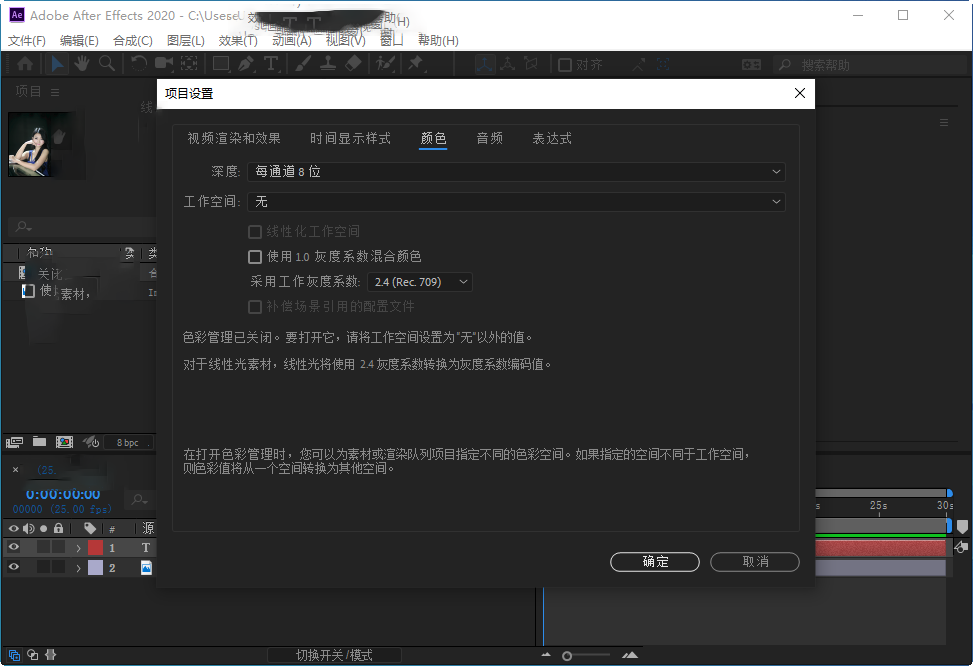The width and height of the screenshot is (973, 666).
Task: Click the View Axis mode icon
Action: (x=531, y=63)
